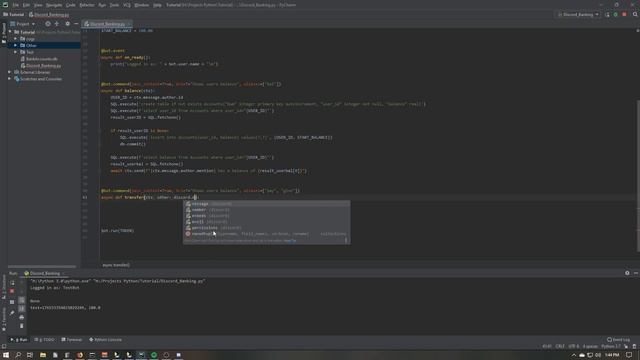The width and height of the screenshot is (640, 360).
Task: Toggle the scroll-to-end icon in Run panel
Action: 22,309
